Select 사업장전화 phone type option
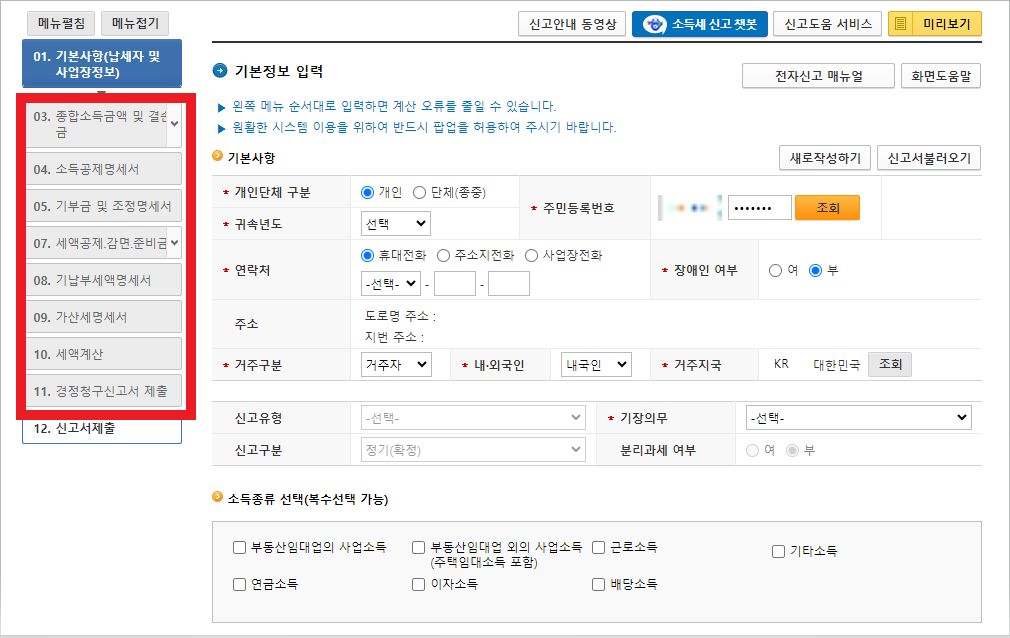This screenshot has height=638, width=1010. 529,256
